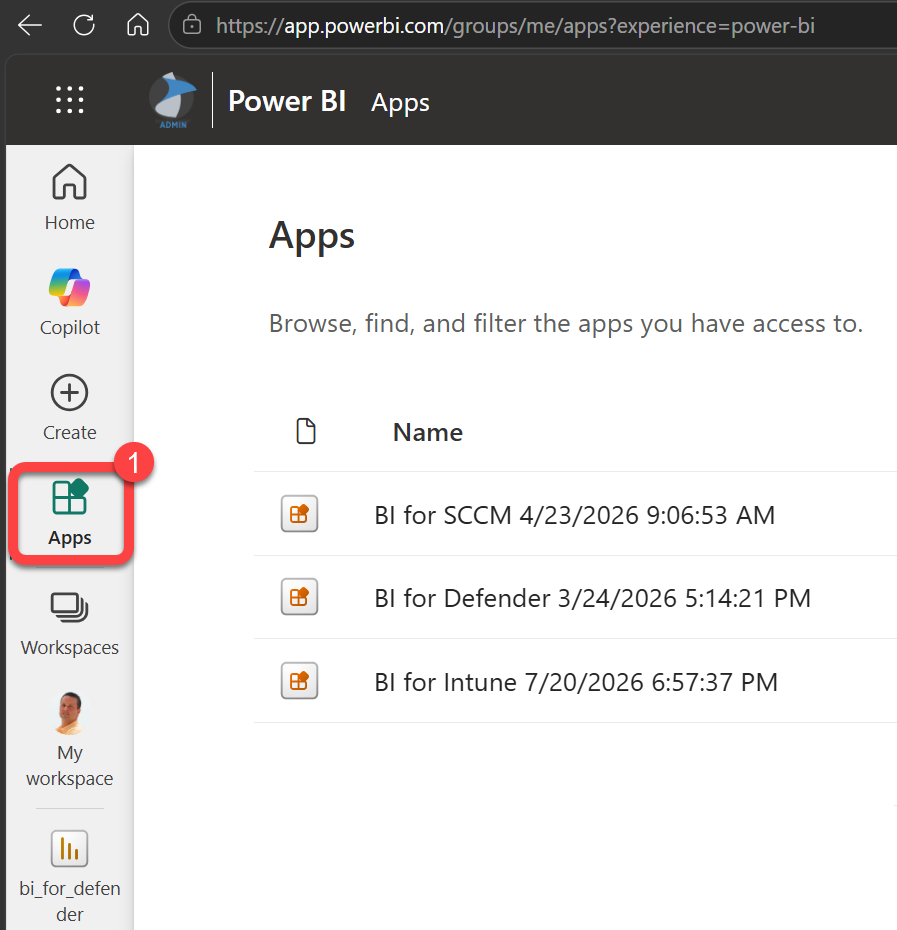Click the app icon for BI for Defender
The width and height of the screenshot is (897, 930).
point(299,597)
